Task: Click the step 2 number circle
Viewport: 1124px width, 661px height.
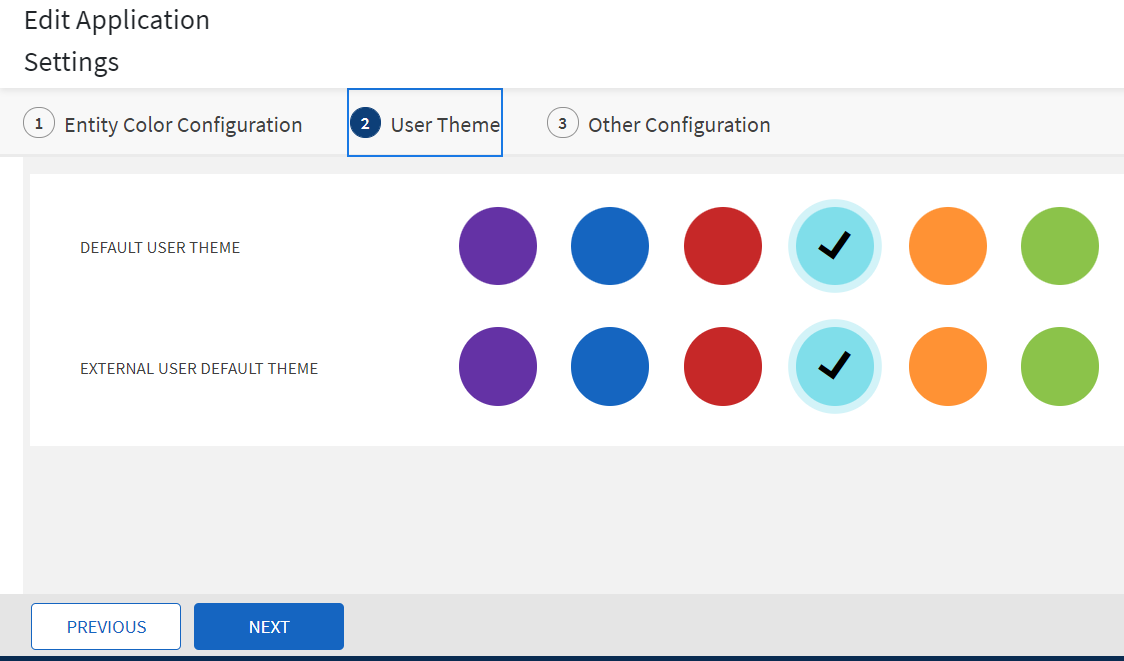Action: tap(365, 123)
